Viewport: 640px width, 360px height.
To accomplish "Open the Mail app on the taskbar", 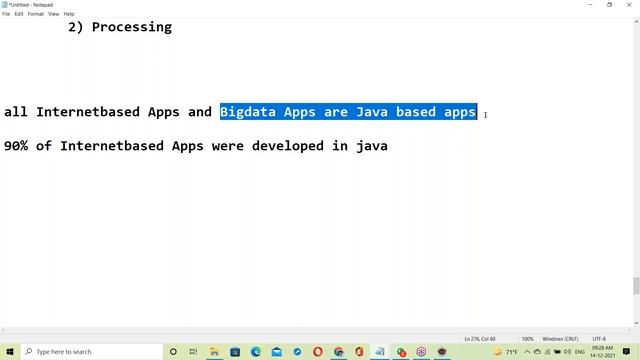I will click(277, 351).
